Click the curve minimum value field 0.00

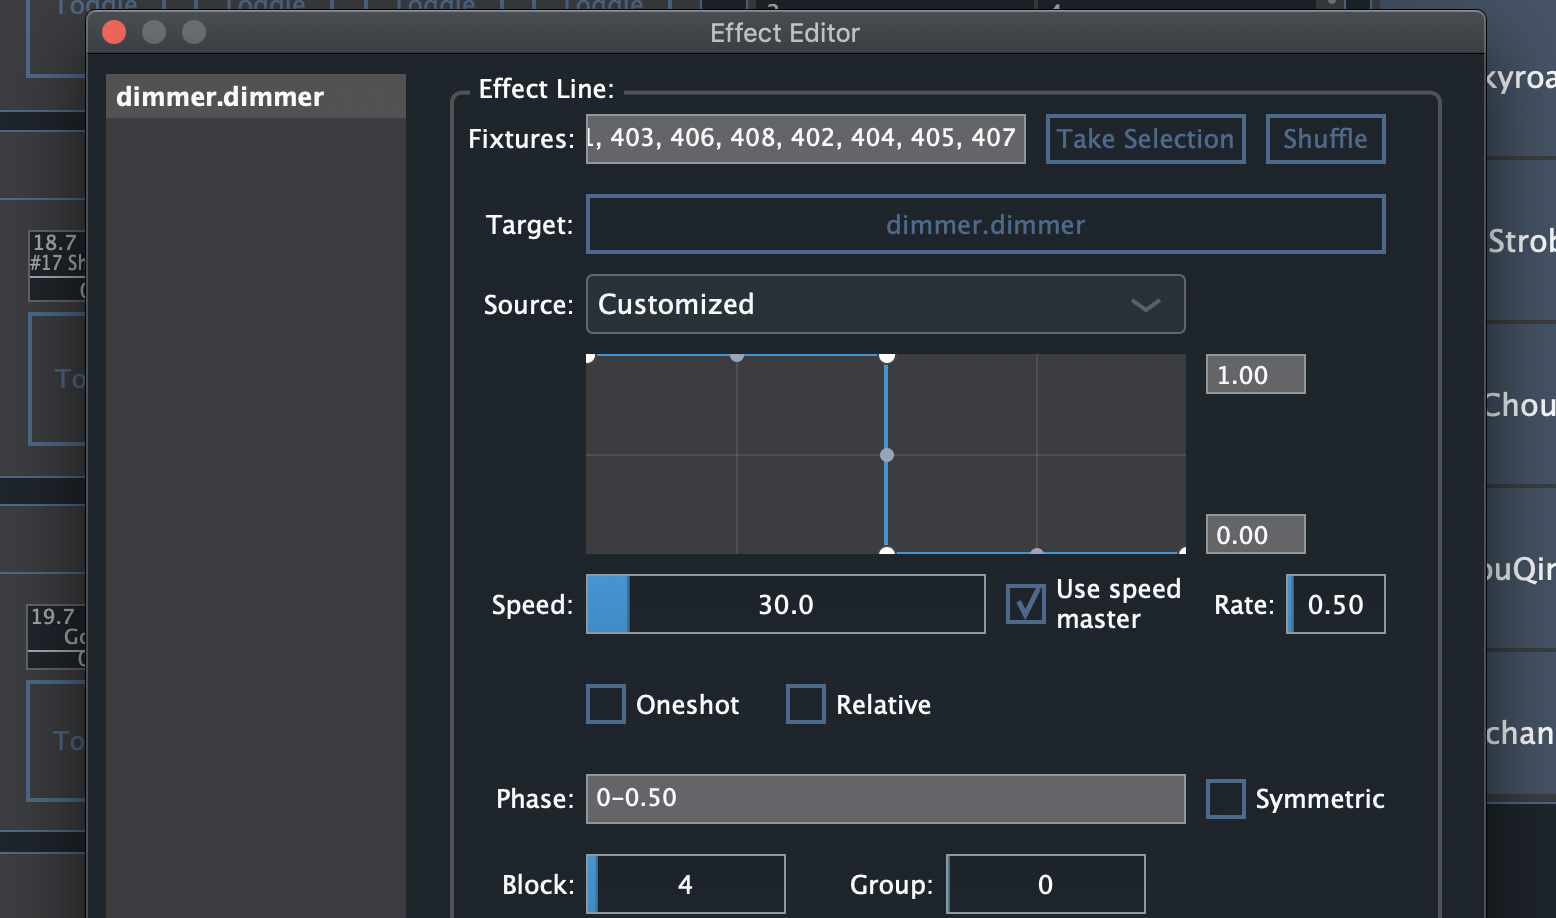coord(1255,535)
